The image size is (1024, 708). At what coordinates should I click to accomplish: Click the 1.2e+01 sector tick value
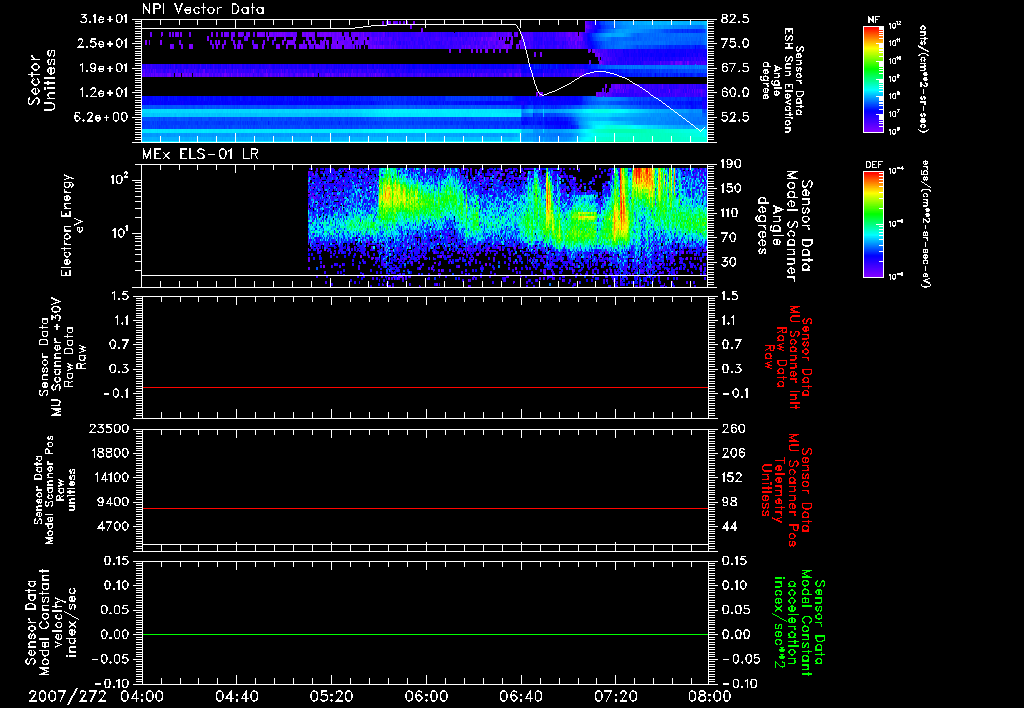(x=104, y=92)
